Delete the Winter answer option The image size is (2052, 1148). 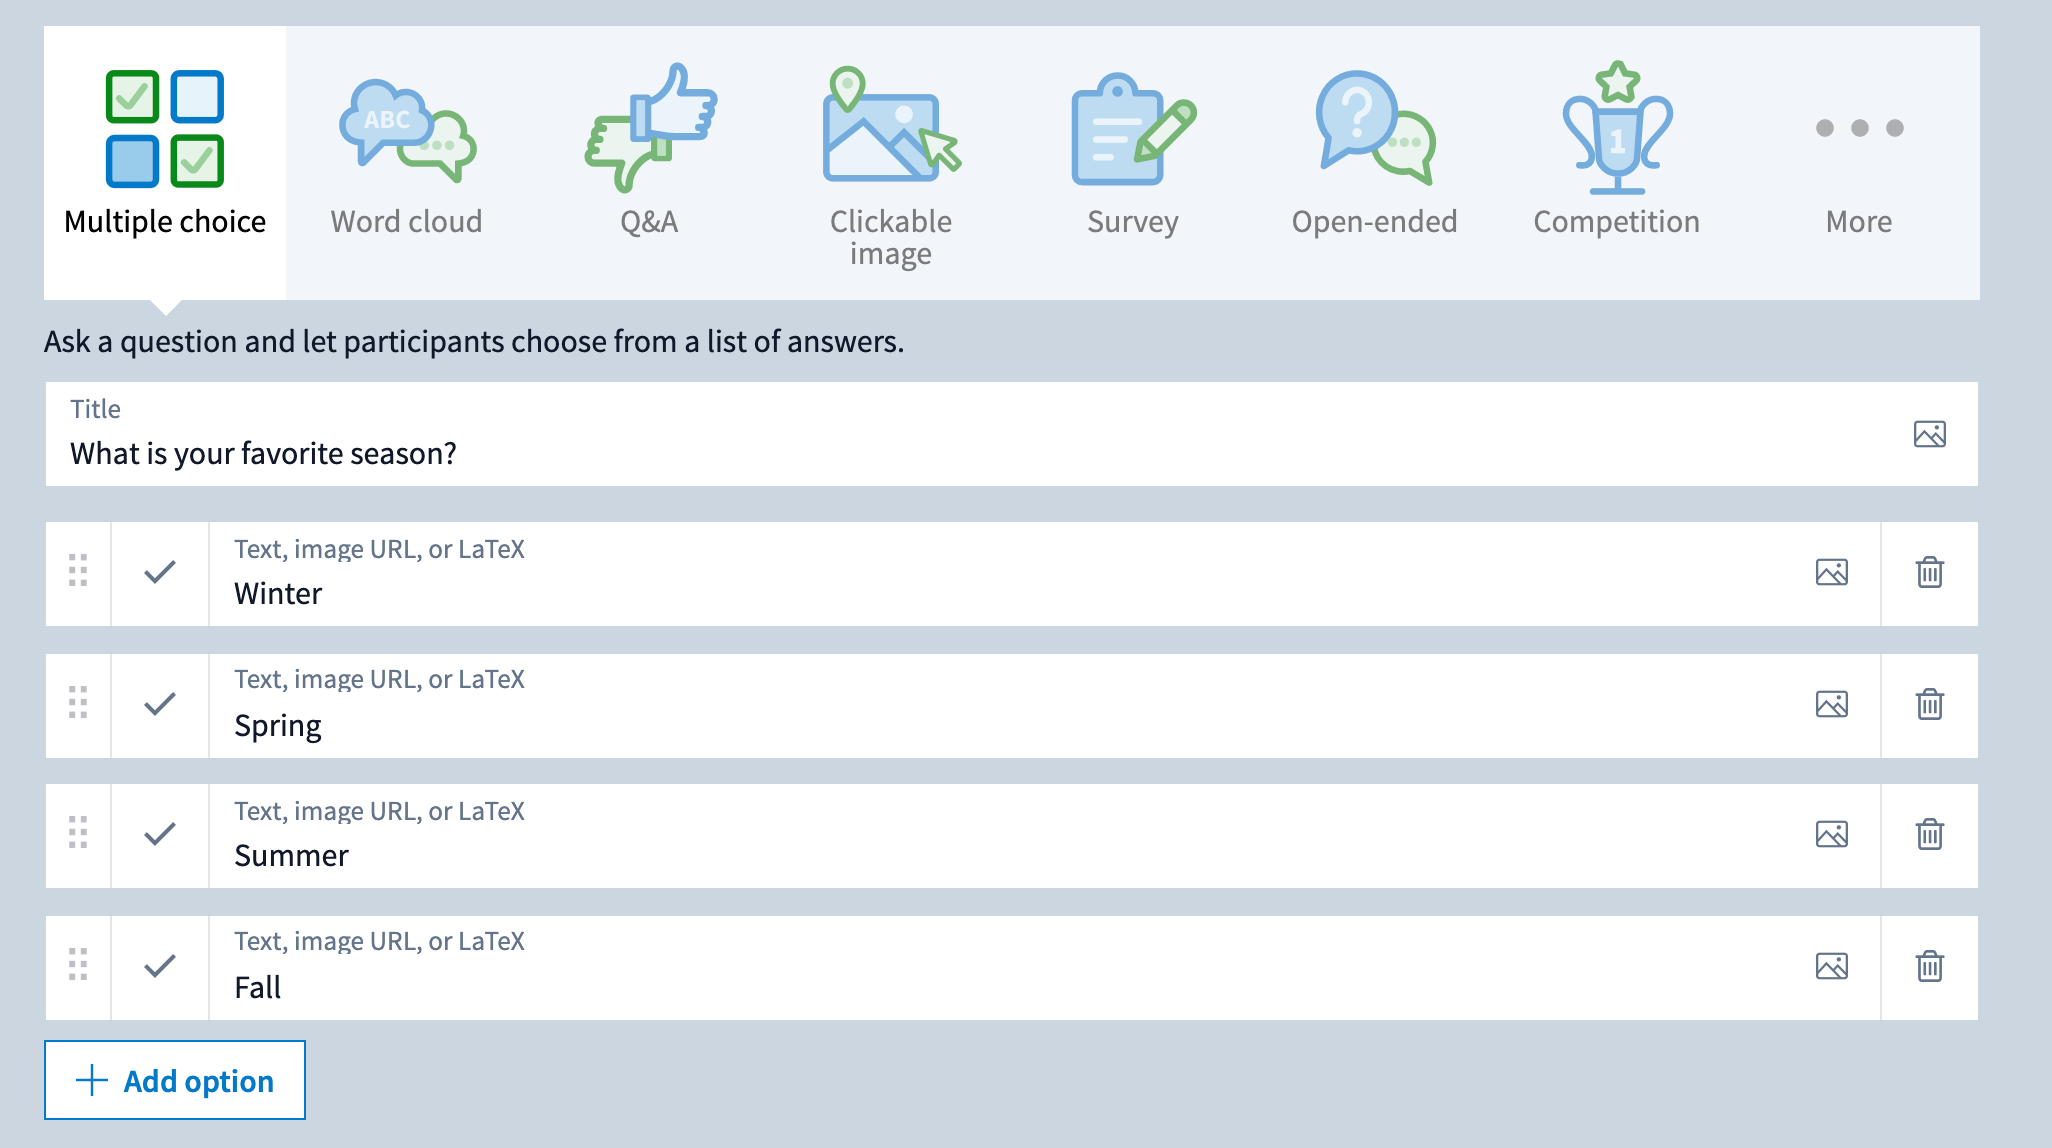coord(1929,573)
